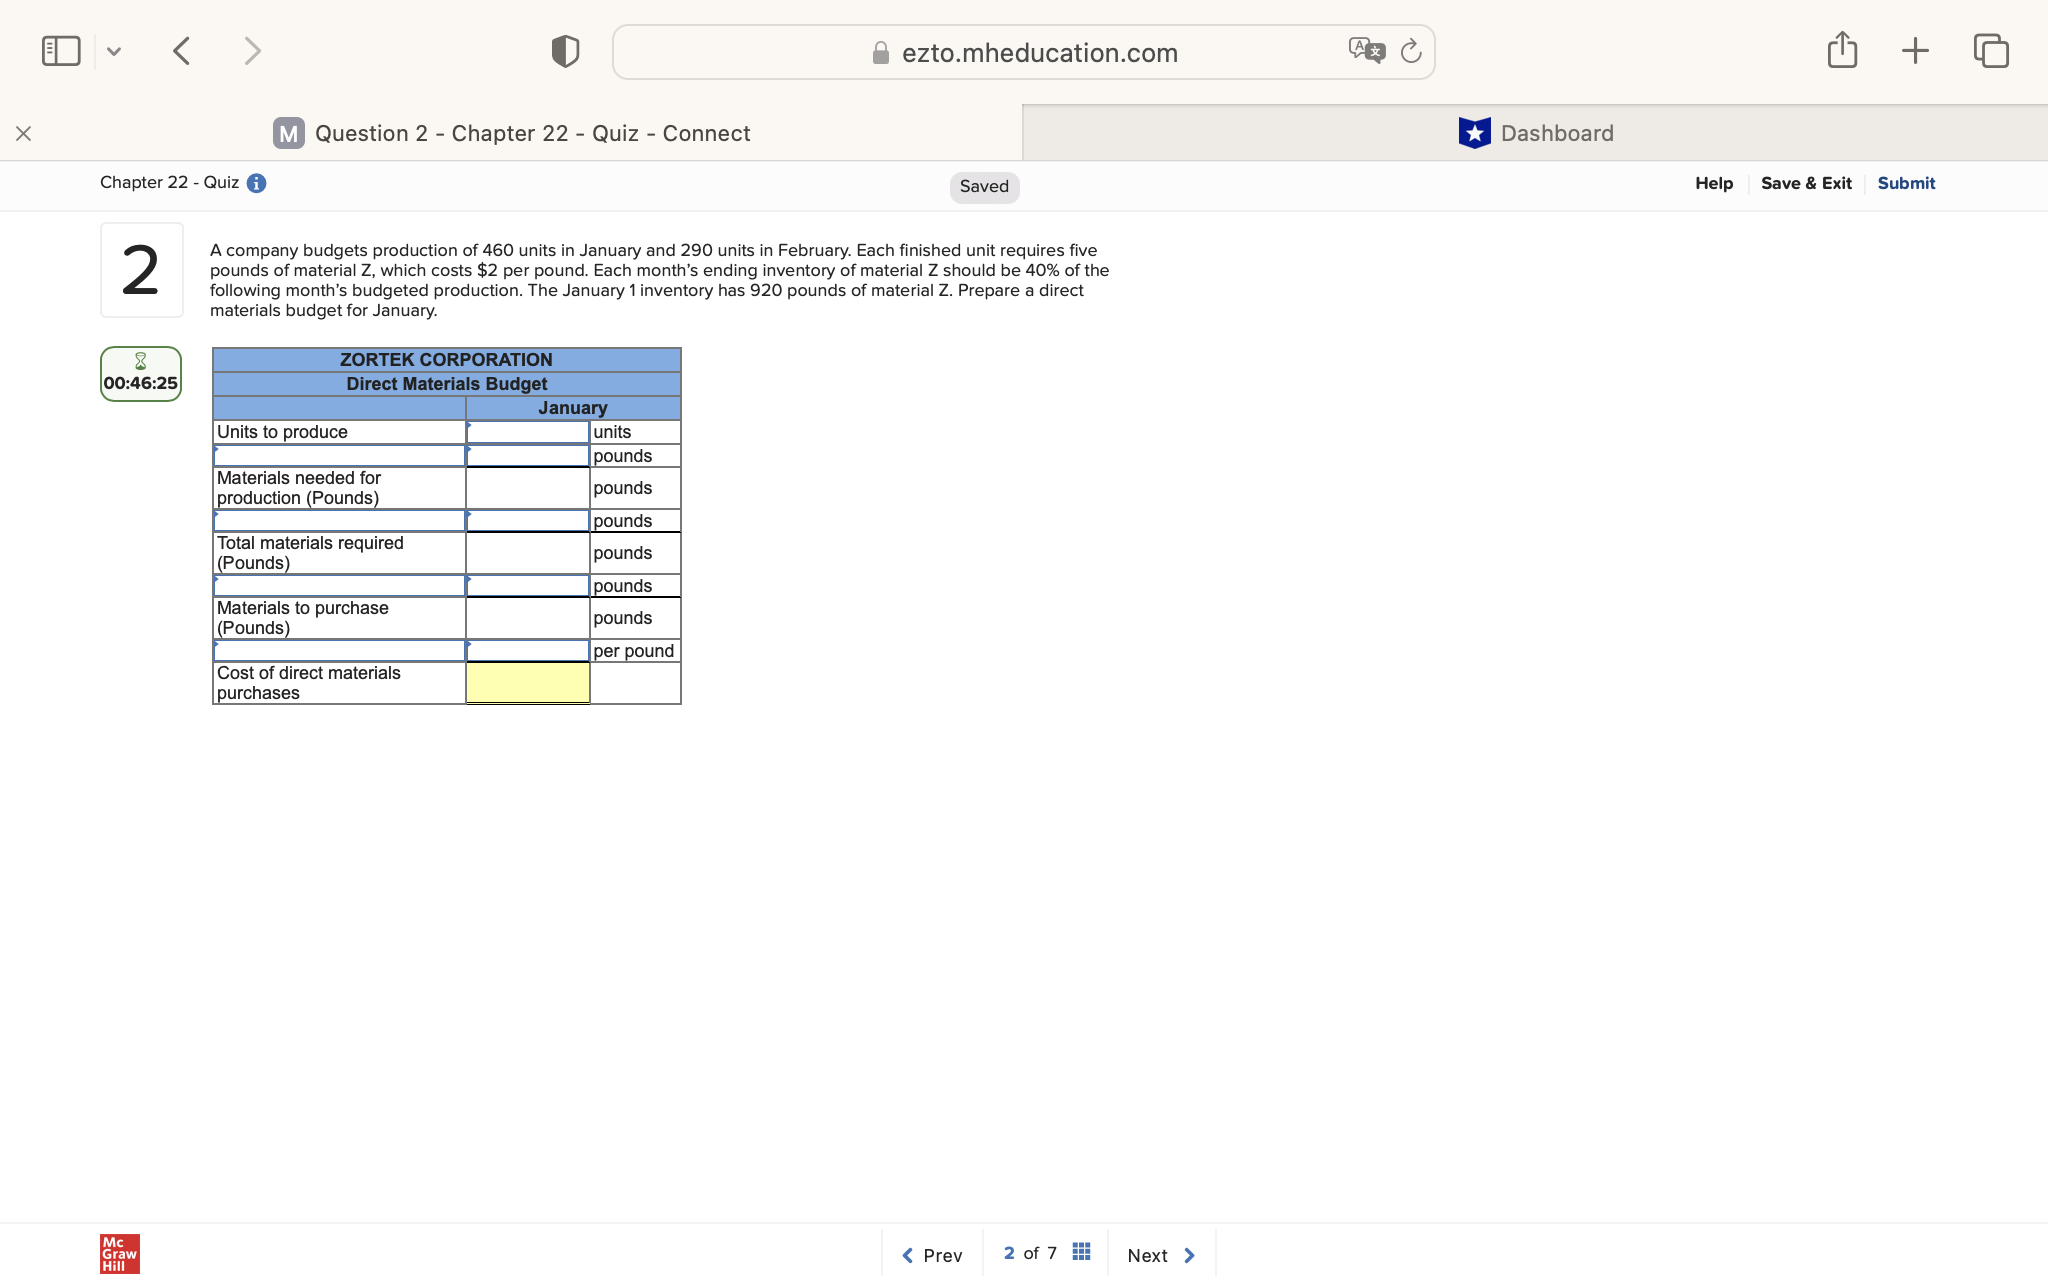Show the tab overview icon
The width and height of the screenshot is (2048, 1280).
[1990, 49]
